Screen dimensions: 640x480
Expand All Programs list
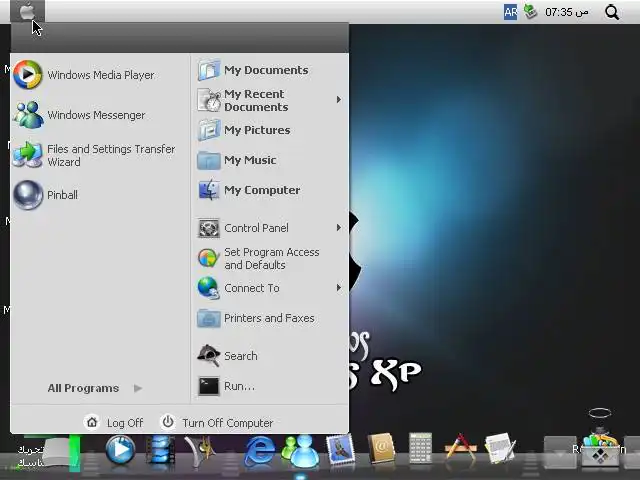point(95,388)
